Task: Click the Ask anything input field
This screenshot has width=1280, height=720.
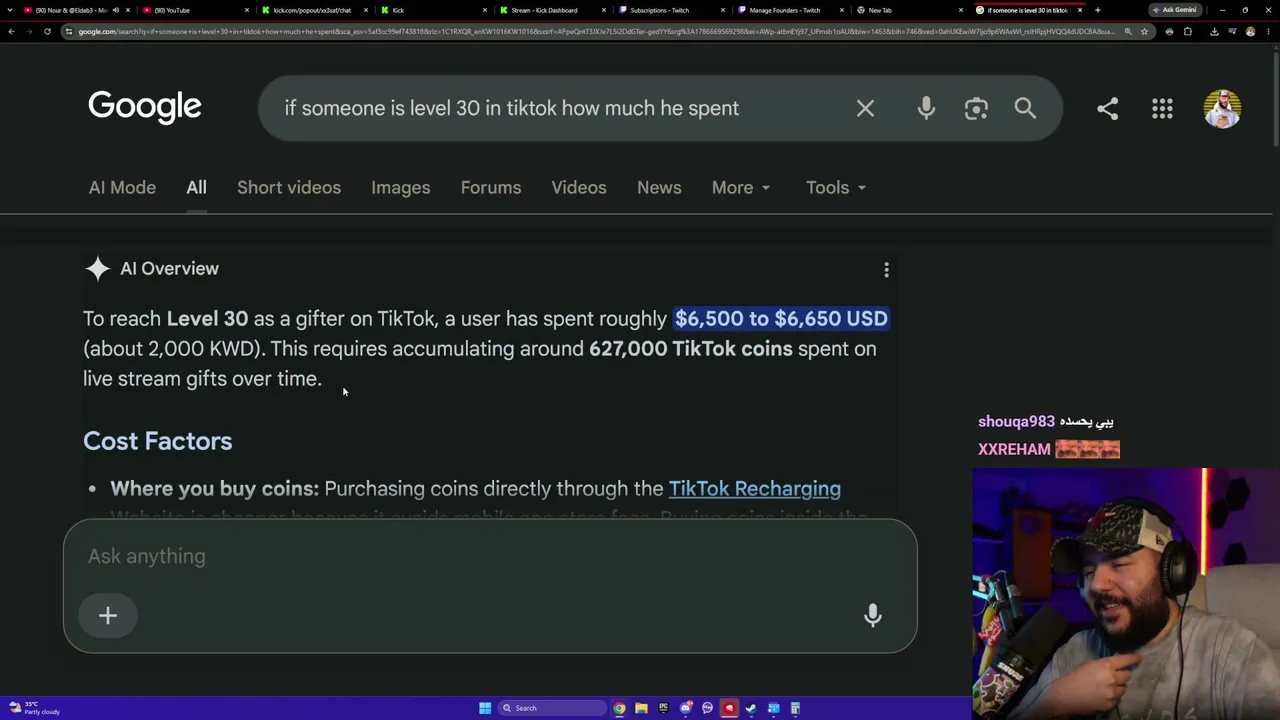Action: [x=490, y=556]
